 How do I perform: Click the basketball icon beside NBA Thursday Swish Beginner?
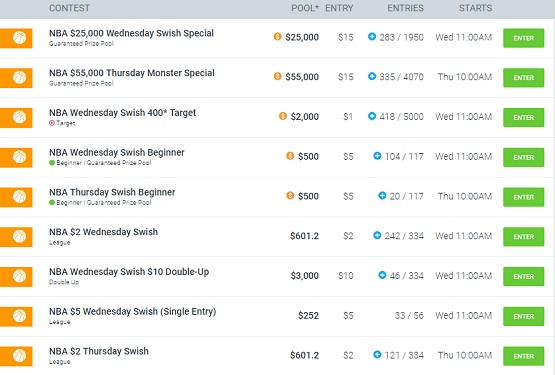pos(19,197)
